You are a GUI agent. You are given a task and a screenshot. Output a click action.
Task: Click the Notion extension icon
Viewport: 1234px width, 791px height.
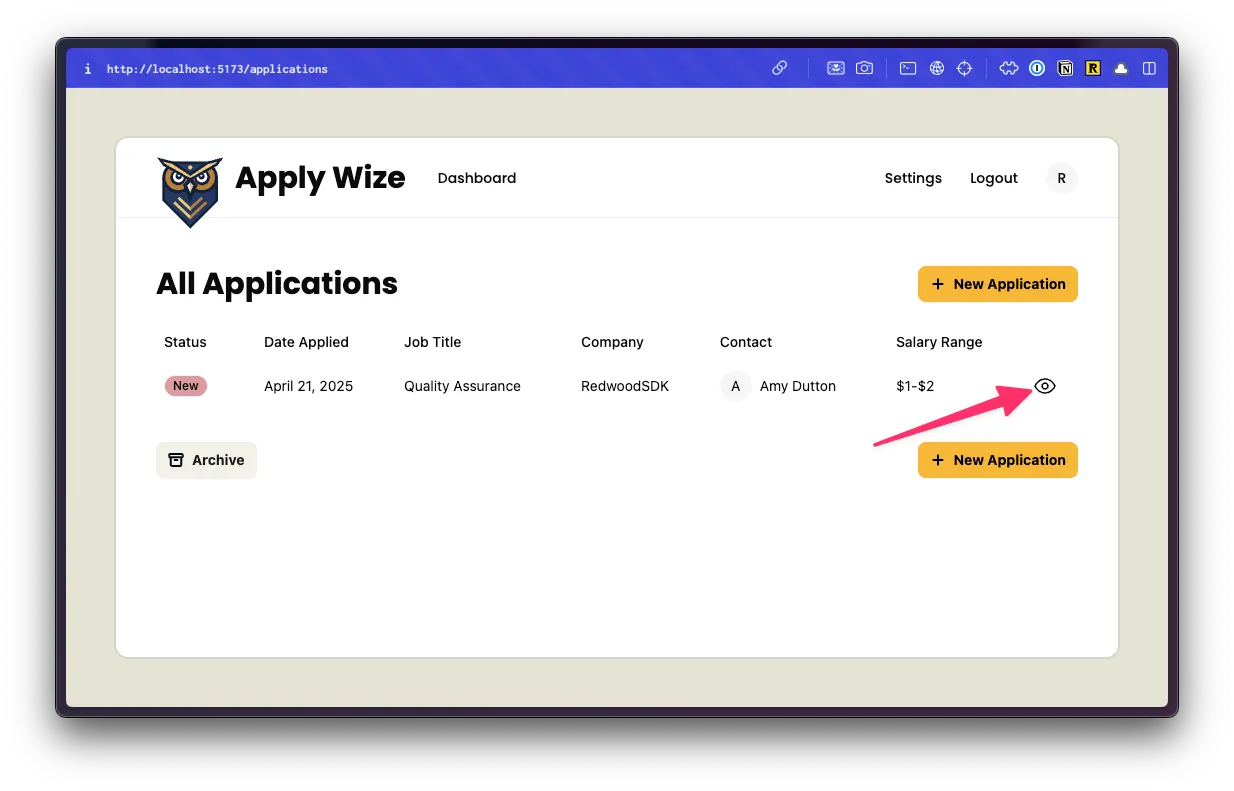1066,69
